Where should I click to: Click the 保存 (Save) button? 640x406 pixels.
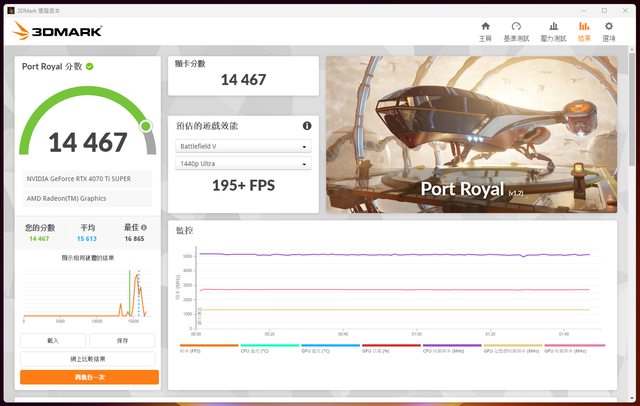point(122,340)
